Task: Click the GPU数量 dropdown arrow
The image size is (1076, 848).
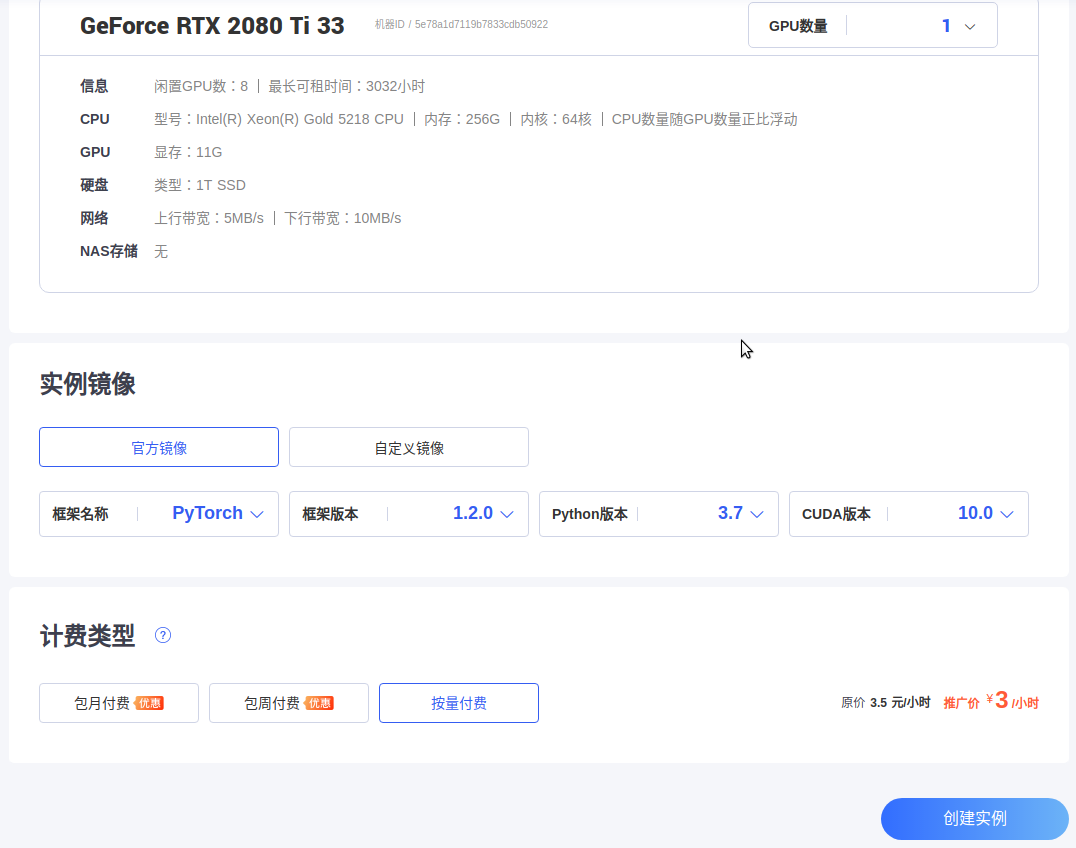Action: click(x=968, y=25)
